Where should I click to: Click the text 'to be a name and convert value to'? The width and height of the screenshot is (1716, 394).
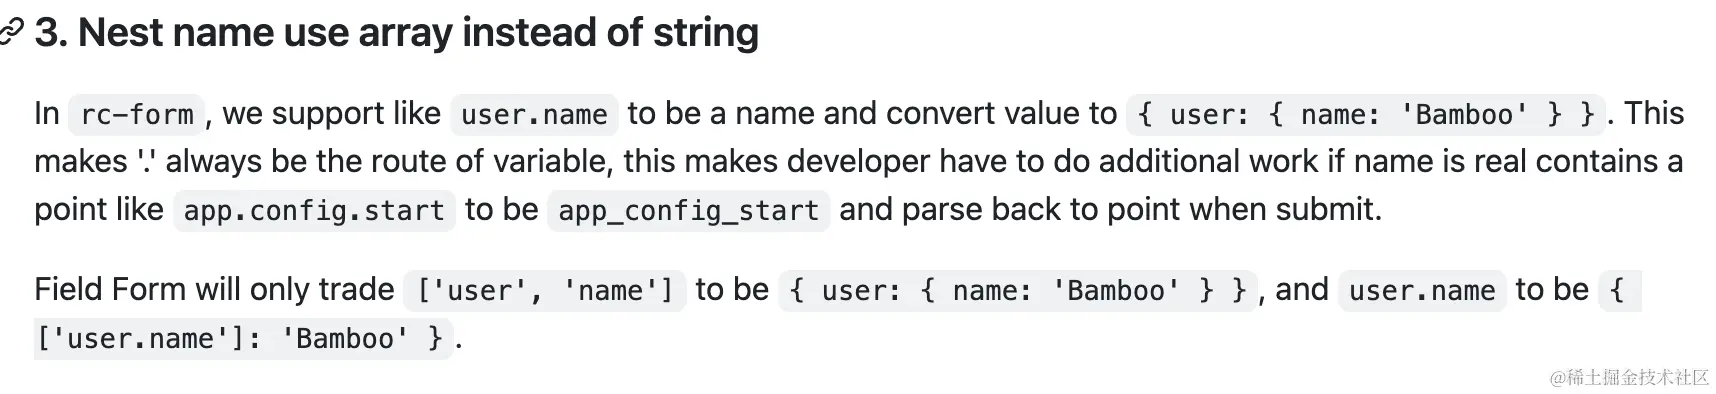(x=872, y=113)
